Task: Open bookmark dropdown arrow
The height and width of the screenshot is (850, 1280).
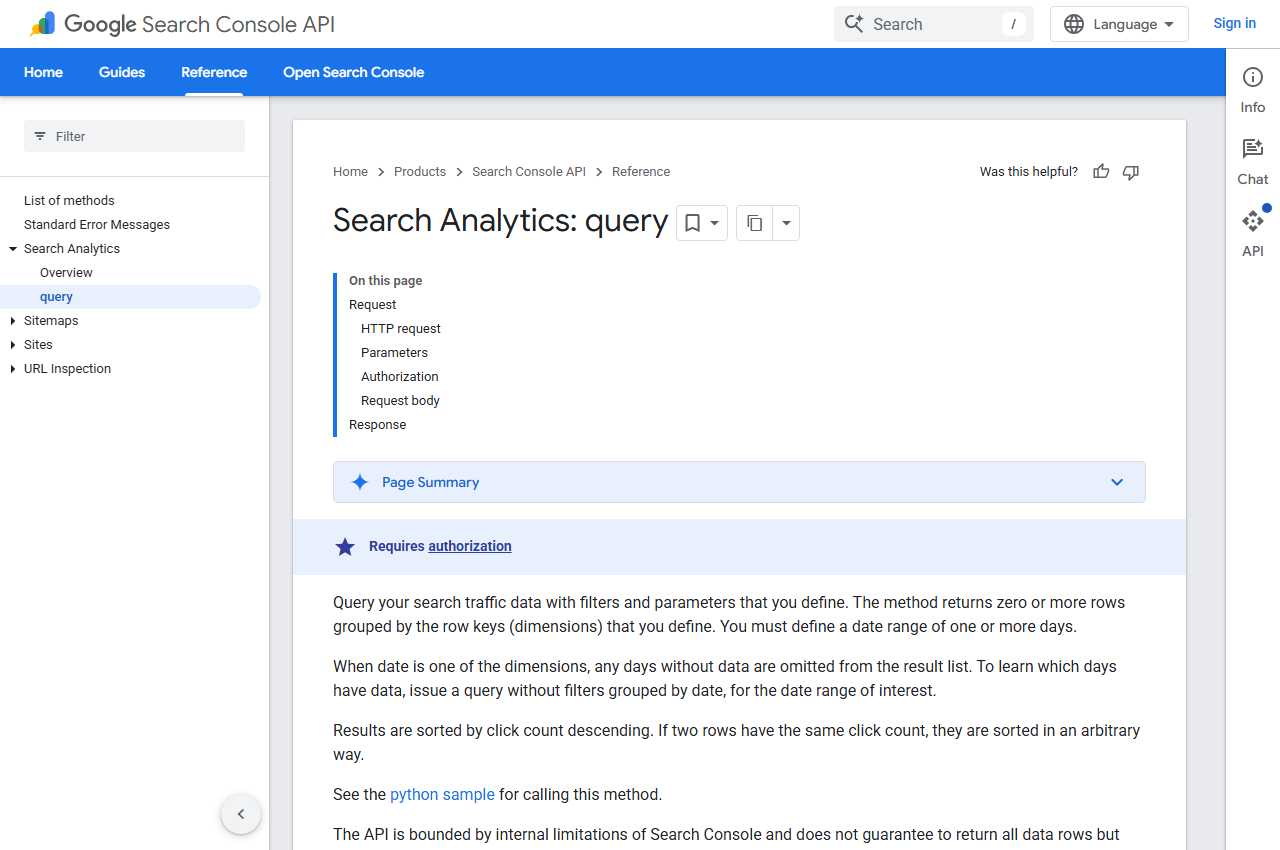Action: point(715,223)
